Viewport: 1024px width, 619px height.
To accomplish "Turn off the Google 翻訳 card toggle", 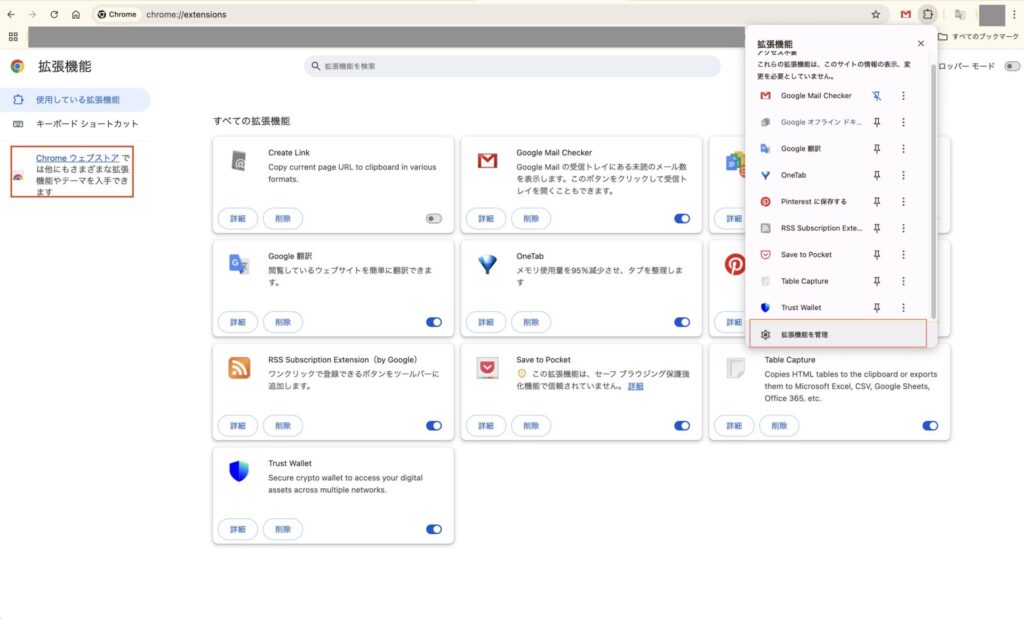I will pyautogui.click(x=434, y=322).
